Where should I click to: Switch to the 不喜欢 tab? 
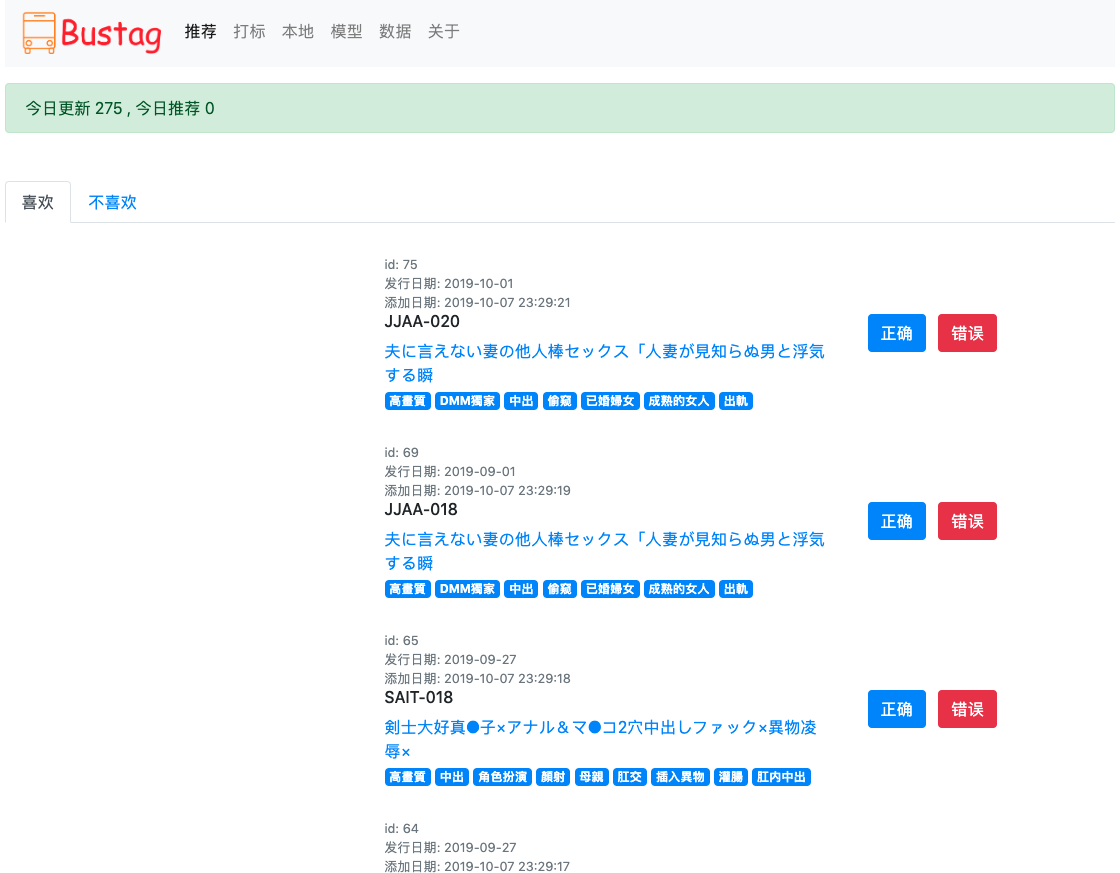coord(112,202)
